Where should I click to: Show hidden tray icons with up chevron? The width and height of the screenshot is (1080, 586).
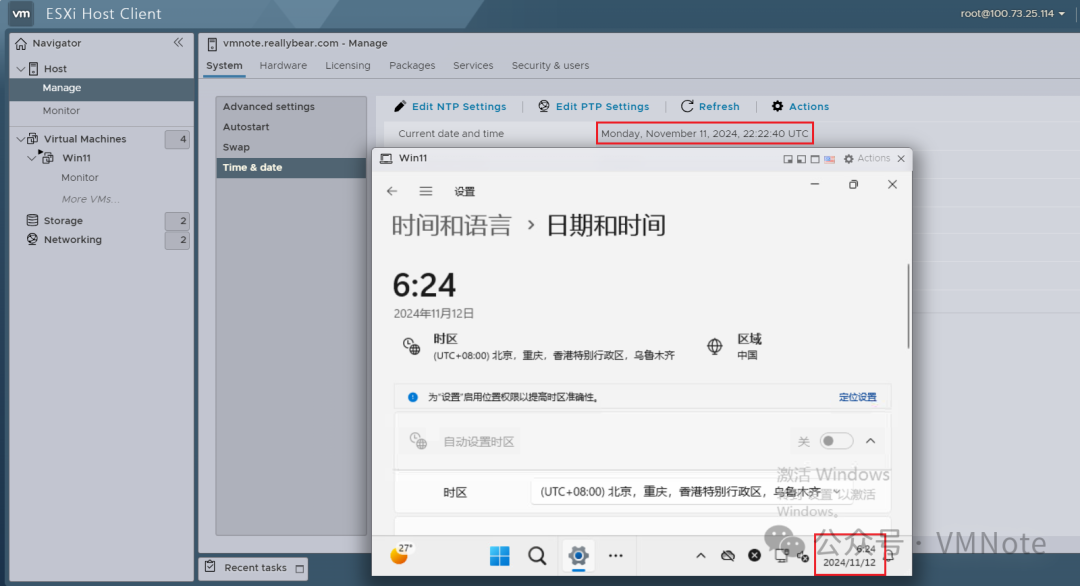(700, 556)
